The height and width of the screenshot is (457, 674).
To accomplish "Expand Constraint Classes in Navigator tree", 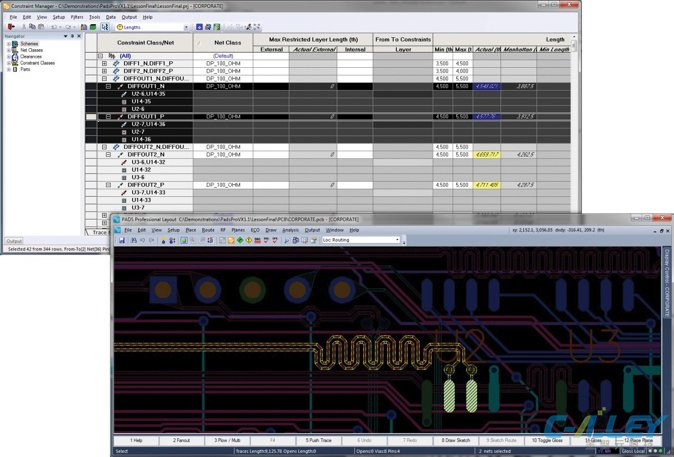I will pyautogui.click(x=9, y=63).
